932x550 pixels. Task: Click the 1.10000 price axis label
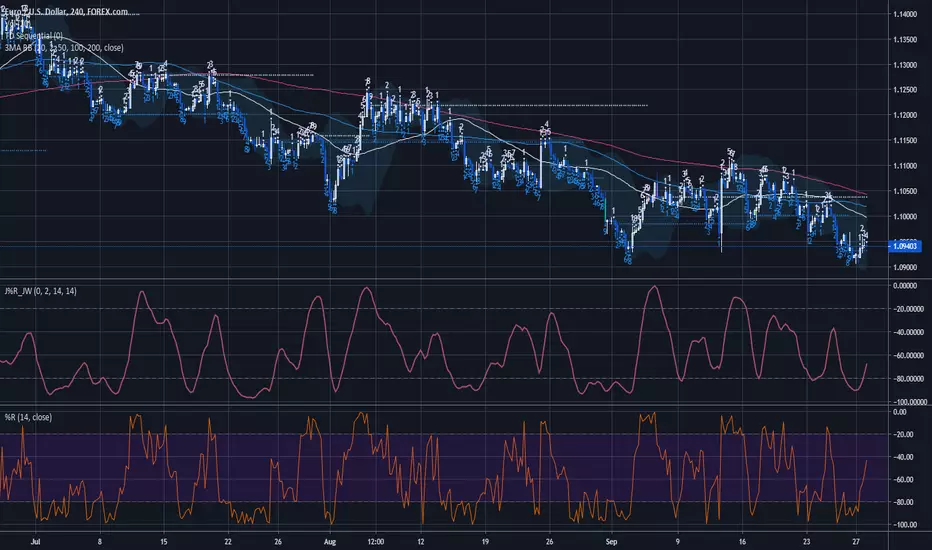click(910, 217)
